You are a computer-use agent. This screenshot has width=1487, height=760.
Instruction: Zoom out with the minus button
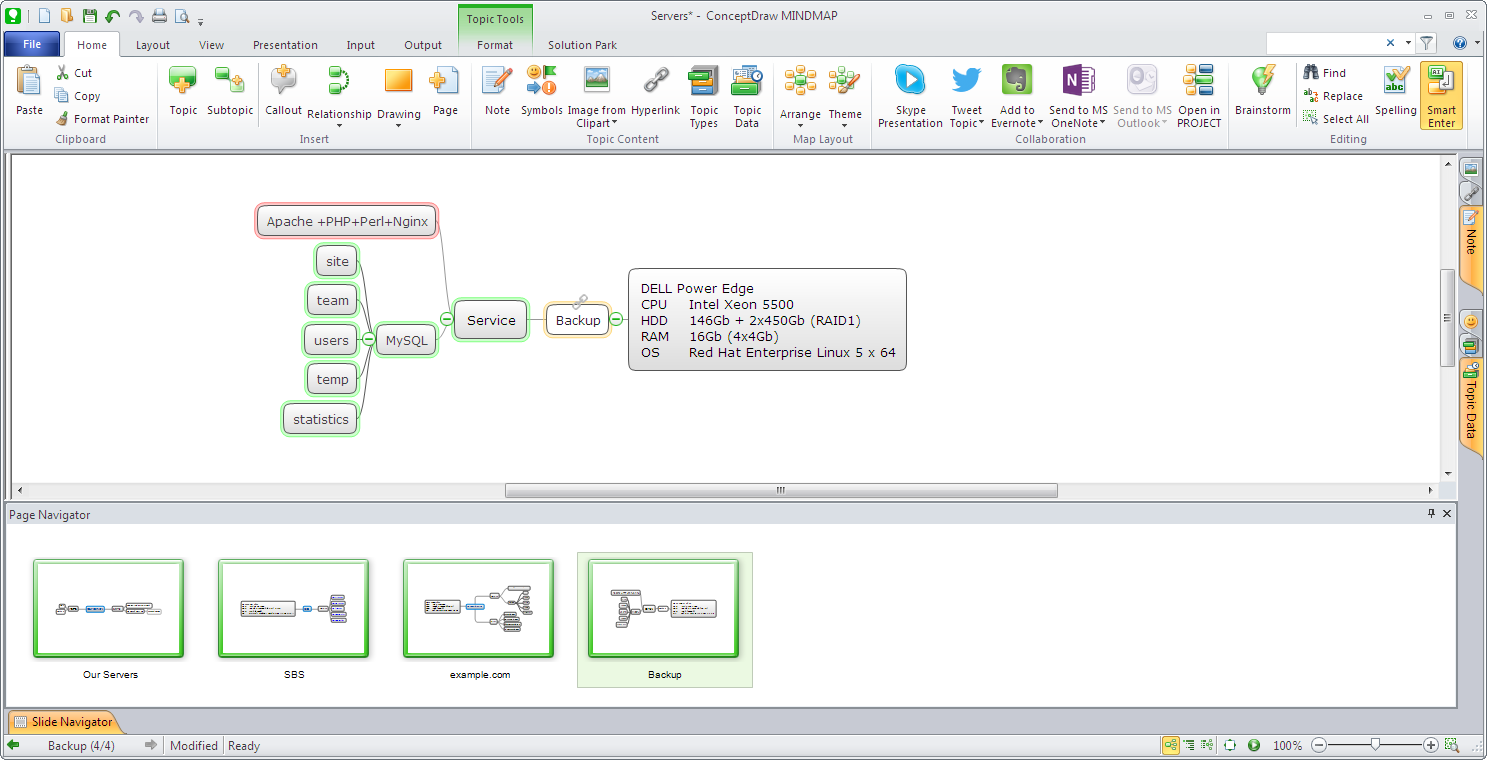click(x=1319, y=745)
